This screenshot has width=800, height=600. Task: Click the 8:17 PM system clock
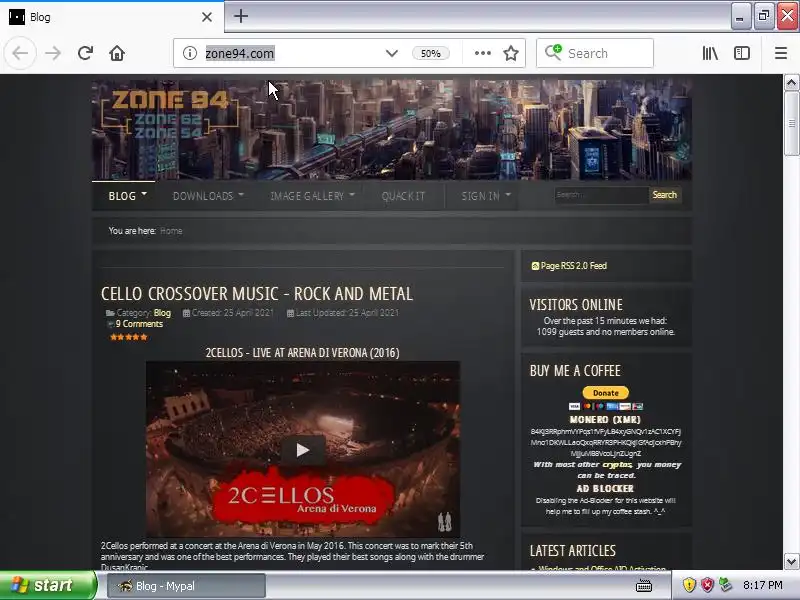point(762,585)
